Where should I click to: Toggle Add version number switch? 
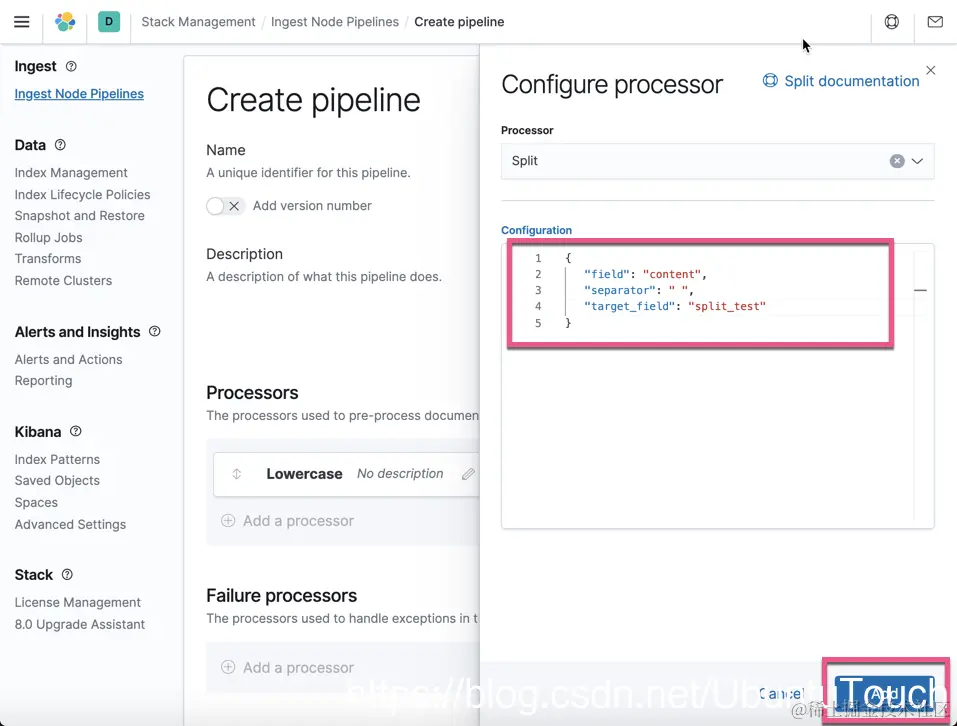tap(225, 206)
